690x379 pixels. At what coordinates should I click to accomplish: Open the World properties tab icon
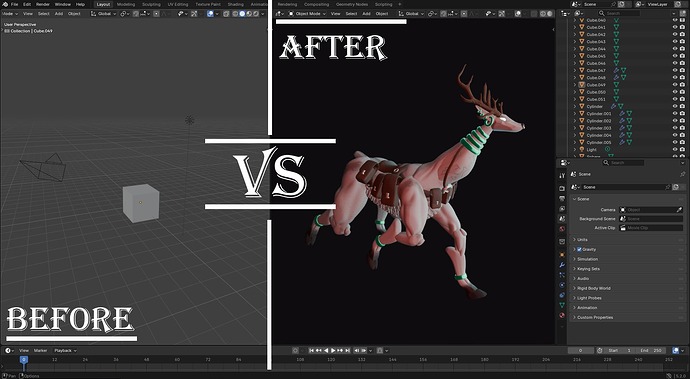[562, 229]
